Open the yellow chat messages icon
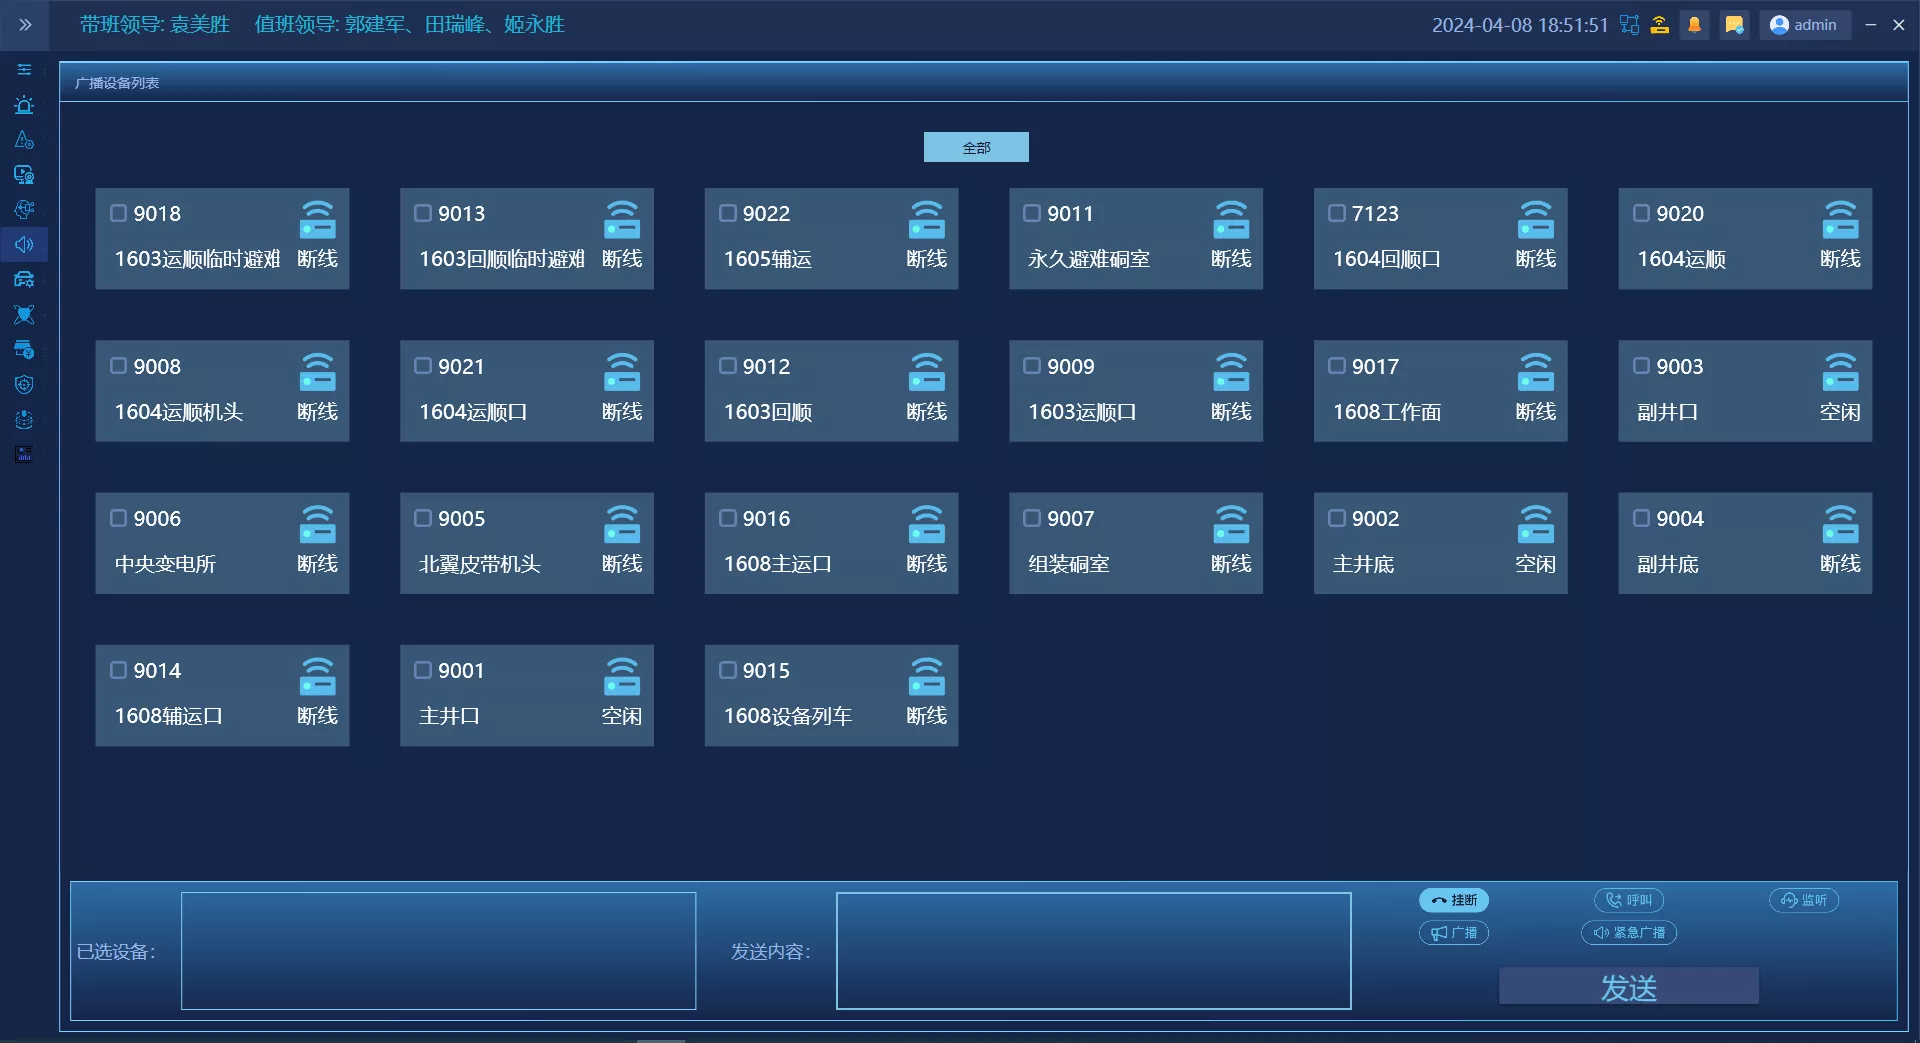1920x1043 pixels. [x=1734, y=25]
